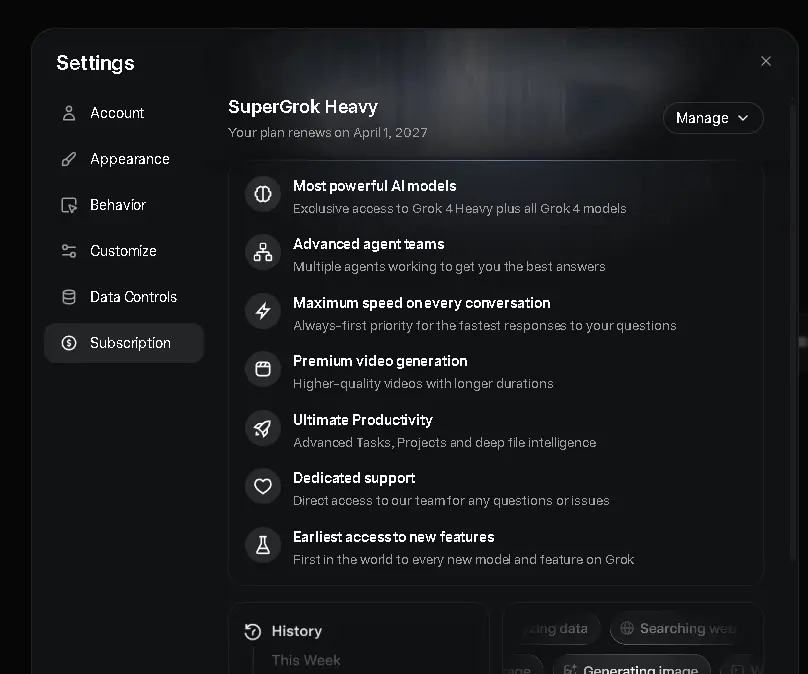Viewport: 808px width, 674px height.
Task: Click the settings panel vertical scrollbar
Action: click(x=794, y=330)
